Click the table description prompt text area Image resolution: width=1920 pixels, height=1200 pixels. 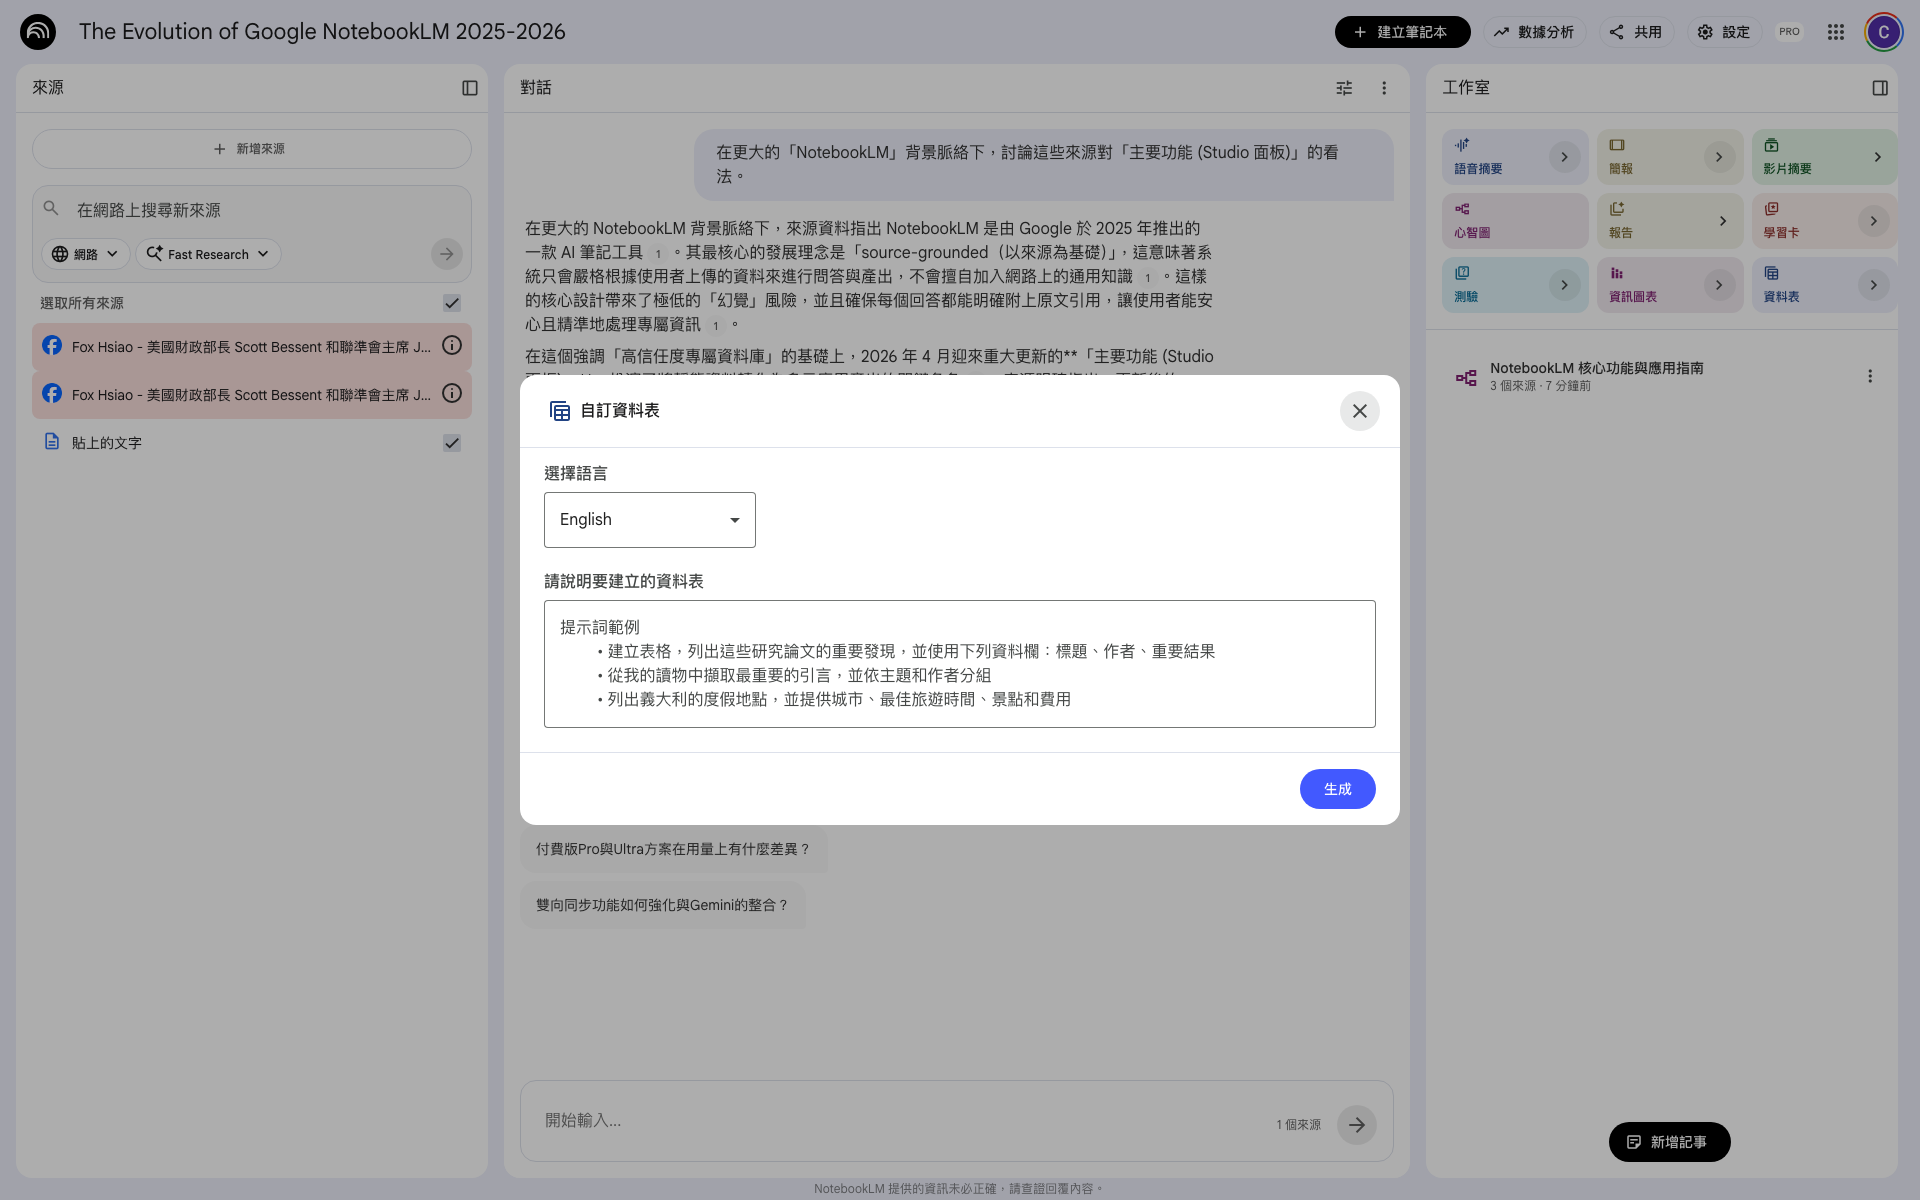point(960,664)
